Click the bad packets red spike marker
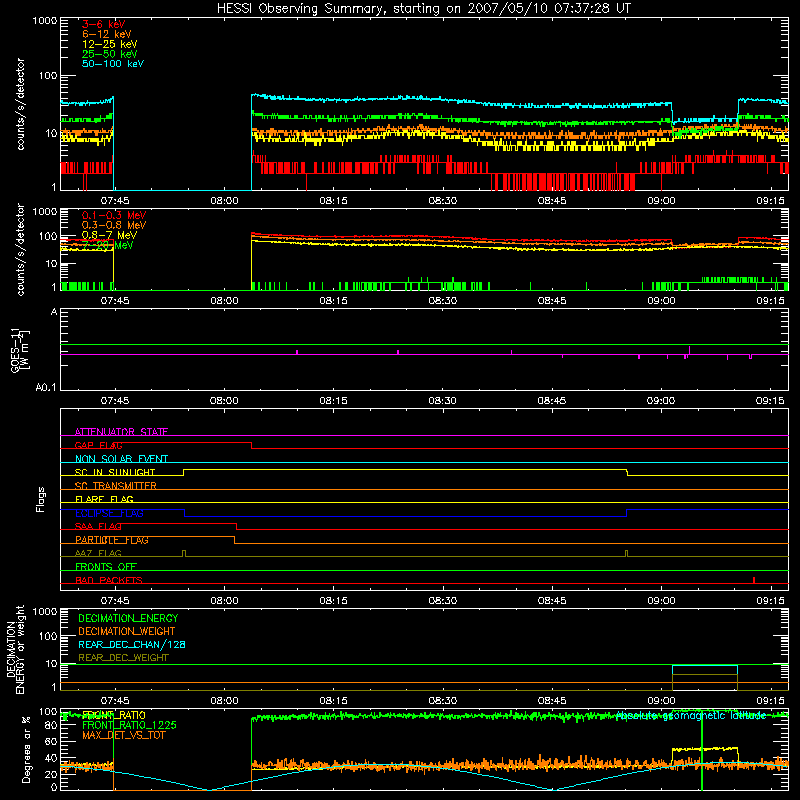This screenshot has height=800, width=800. coord(754,580)
